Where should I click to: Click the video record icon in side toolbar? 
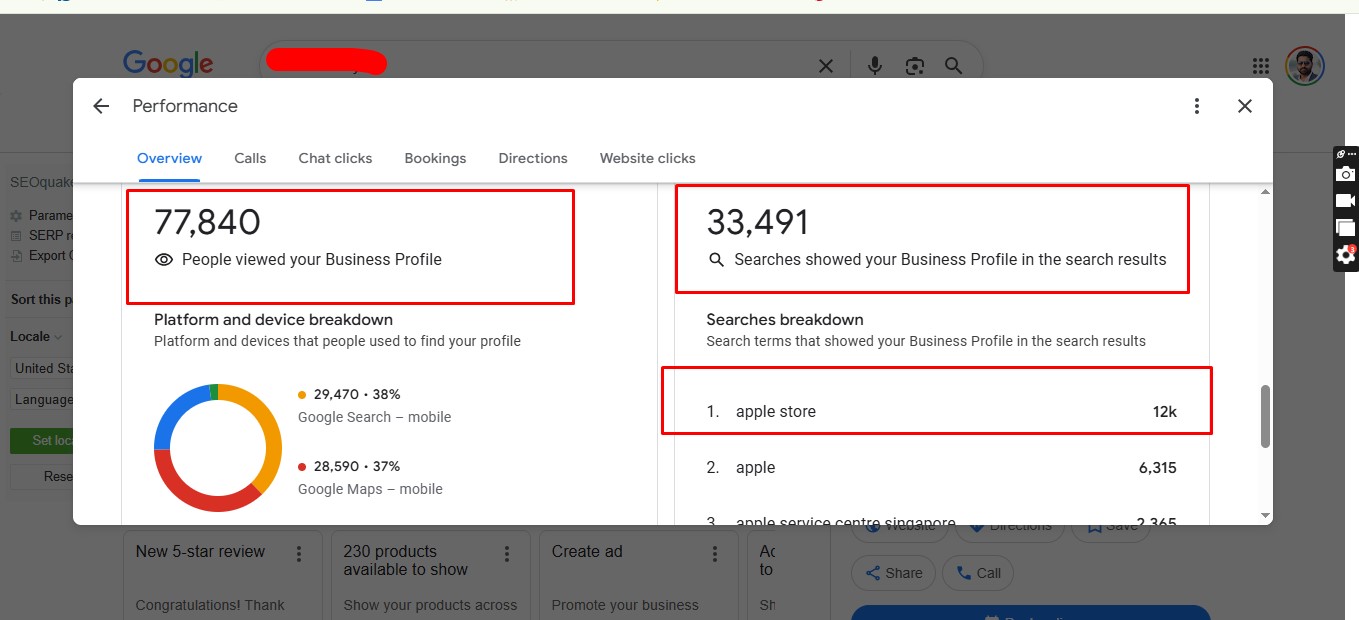click(x=1346, y=201)
